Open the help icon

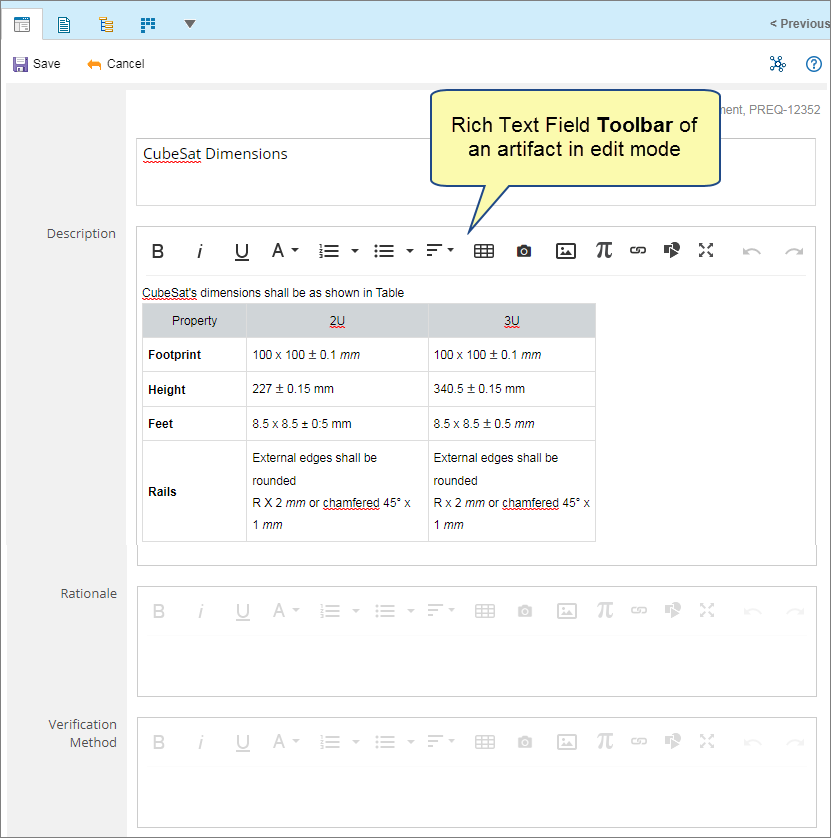[814, 64]
